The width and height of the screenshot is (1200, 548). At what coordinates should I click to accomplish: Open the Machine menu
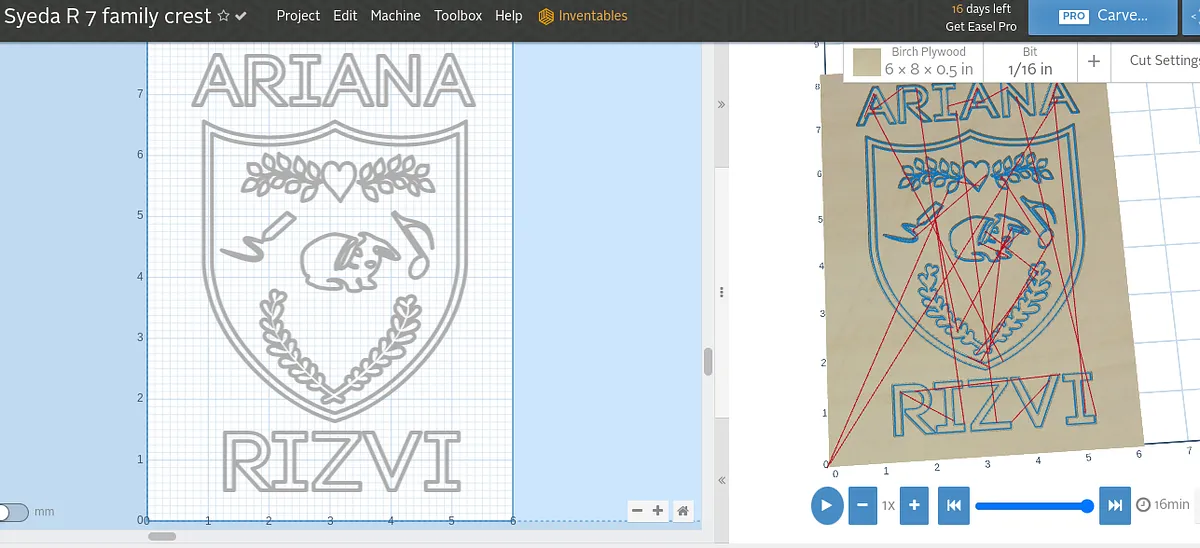[x=395, y=16]
